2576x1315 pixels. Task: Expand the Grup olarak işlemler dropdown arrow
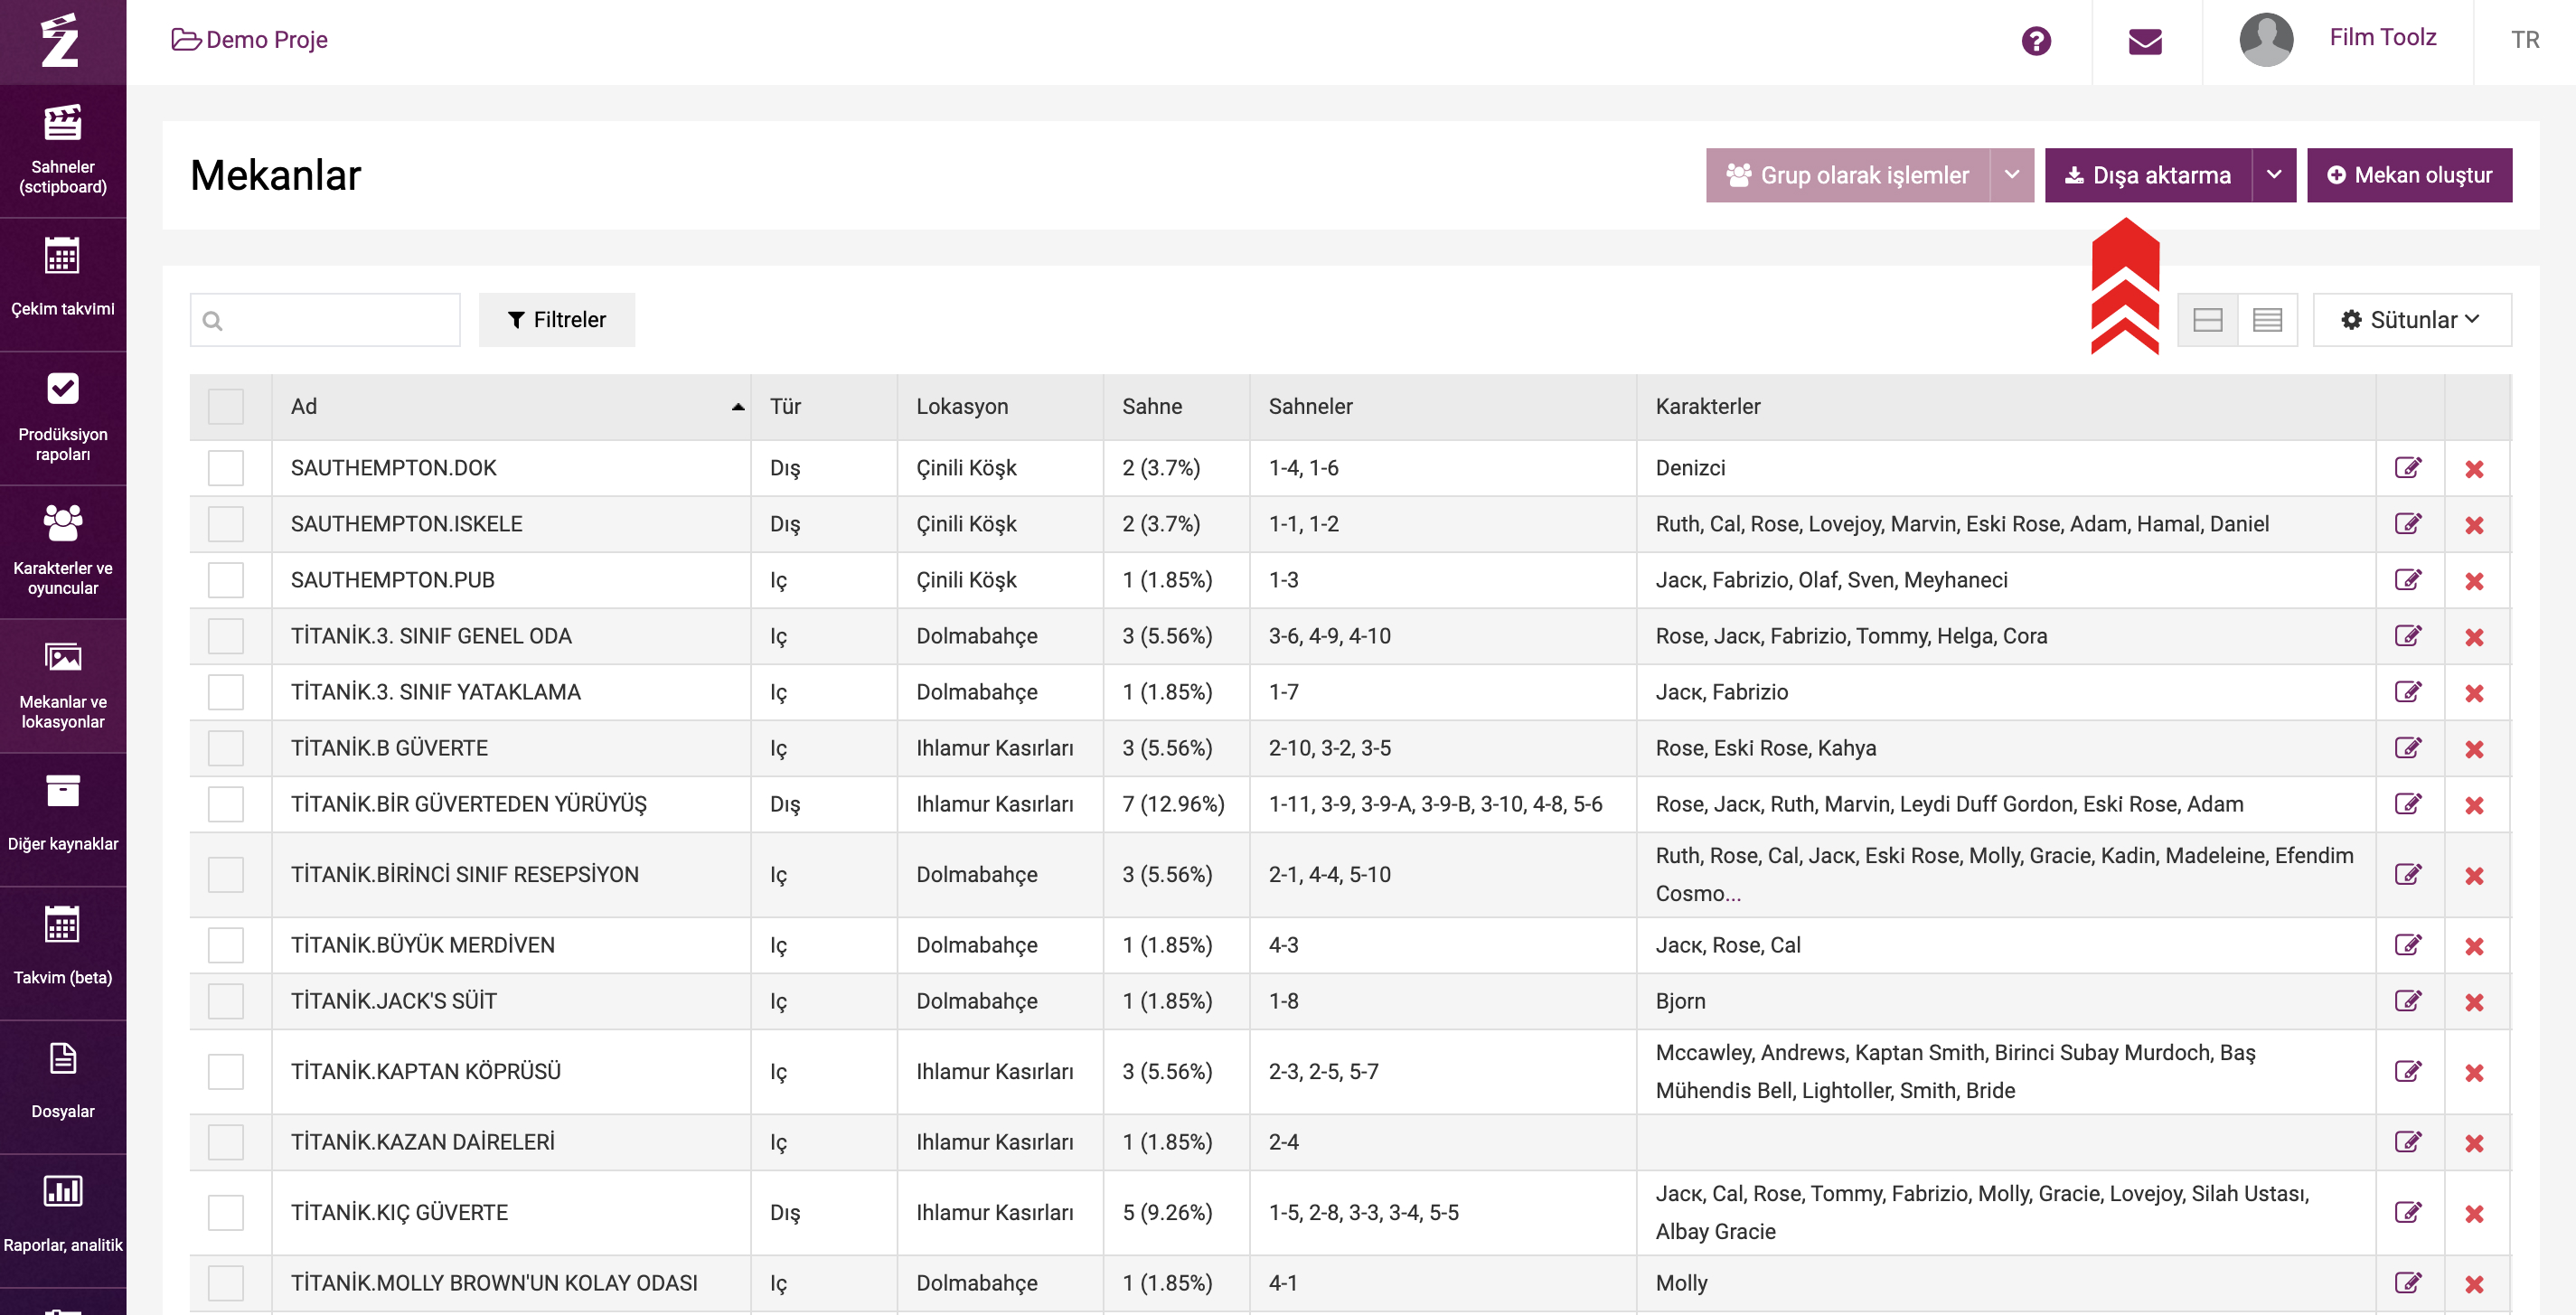pyautogui.click(x=2012, y=175)
